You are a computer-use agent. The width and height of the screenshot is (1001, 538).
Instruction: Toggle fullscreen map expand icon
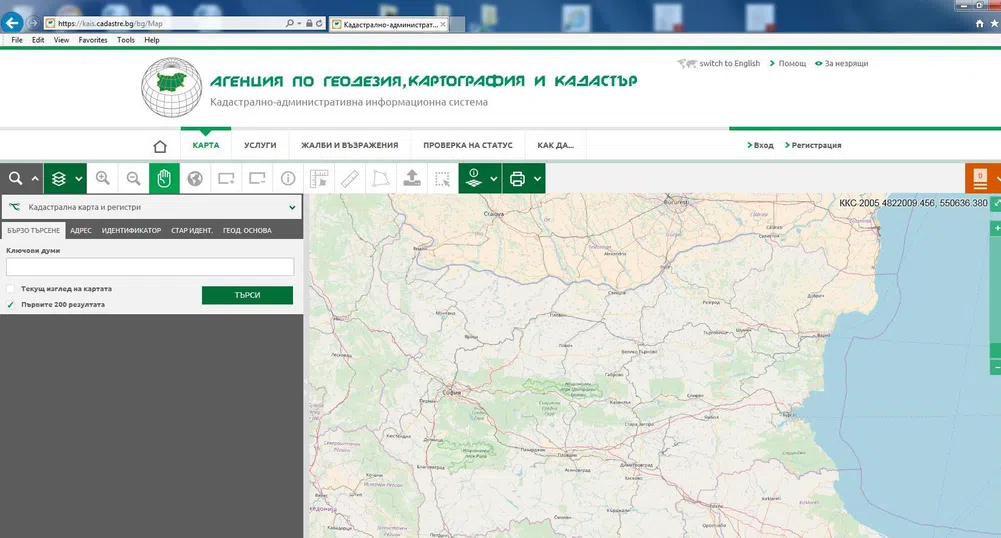996,203
